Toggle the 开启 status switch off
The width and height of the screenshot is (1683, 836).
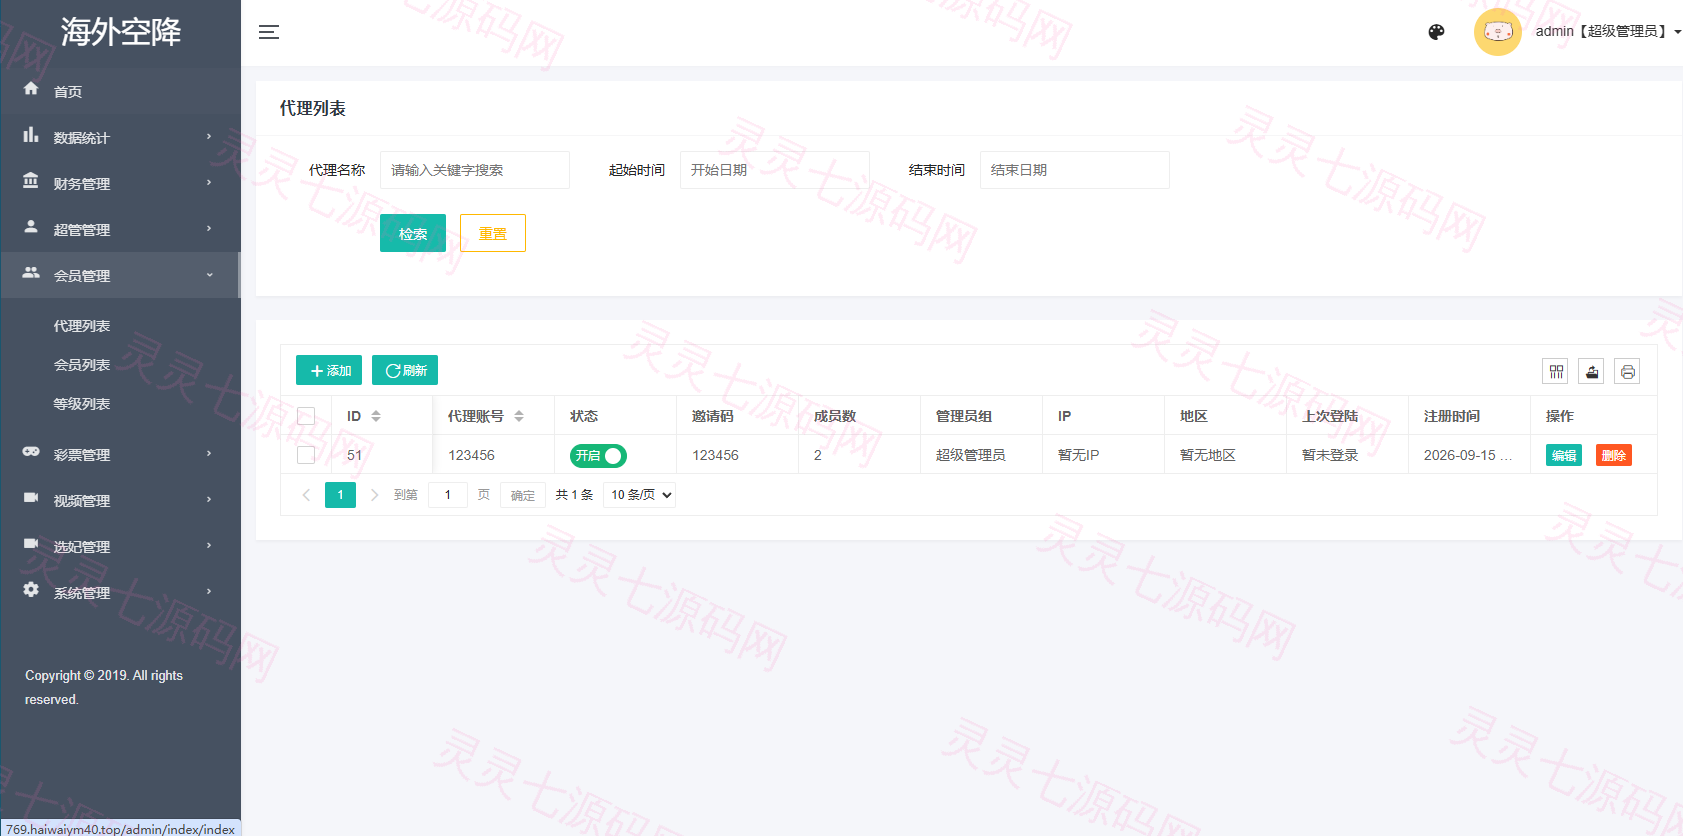pyautogui.click(x=598, y=456)
